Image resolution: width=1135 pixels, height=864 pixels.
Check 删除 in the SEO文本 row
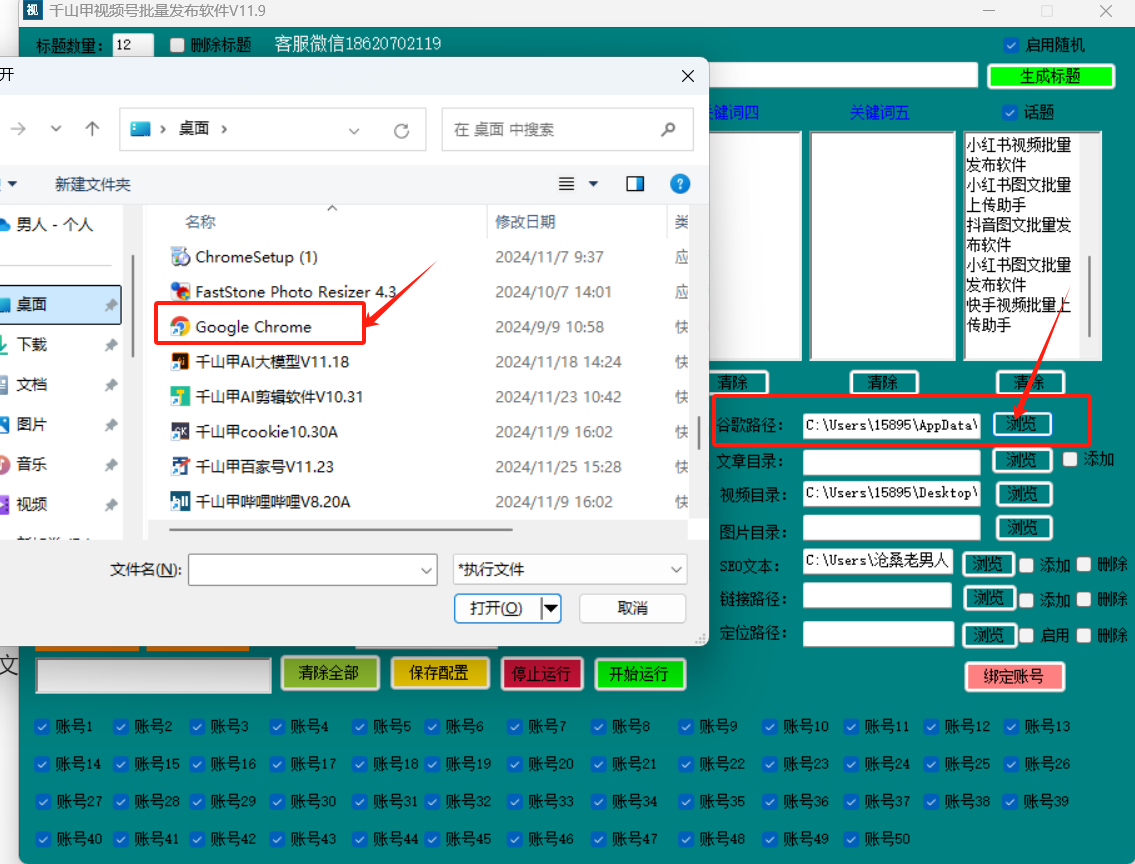pyautogui.click(x=1084, y=564)
